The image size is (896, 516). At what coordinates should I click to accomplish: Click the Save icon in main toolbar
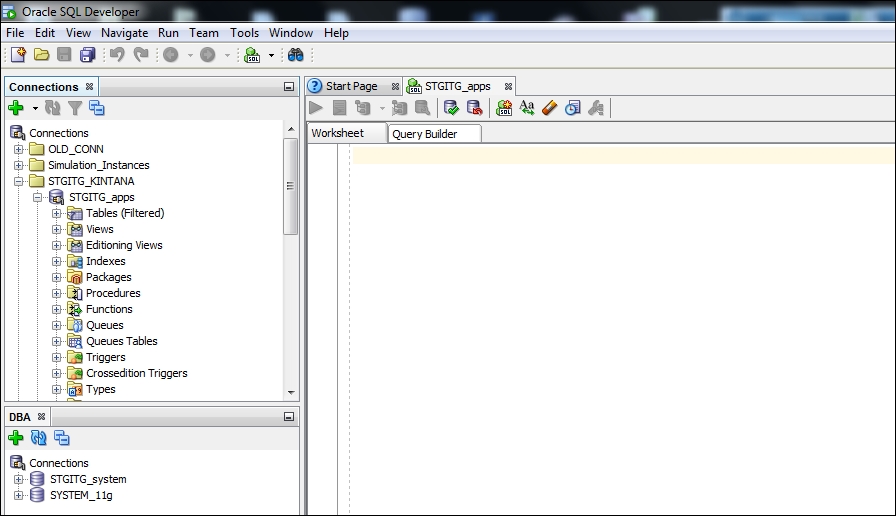pos(64,55)
